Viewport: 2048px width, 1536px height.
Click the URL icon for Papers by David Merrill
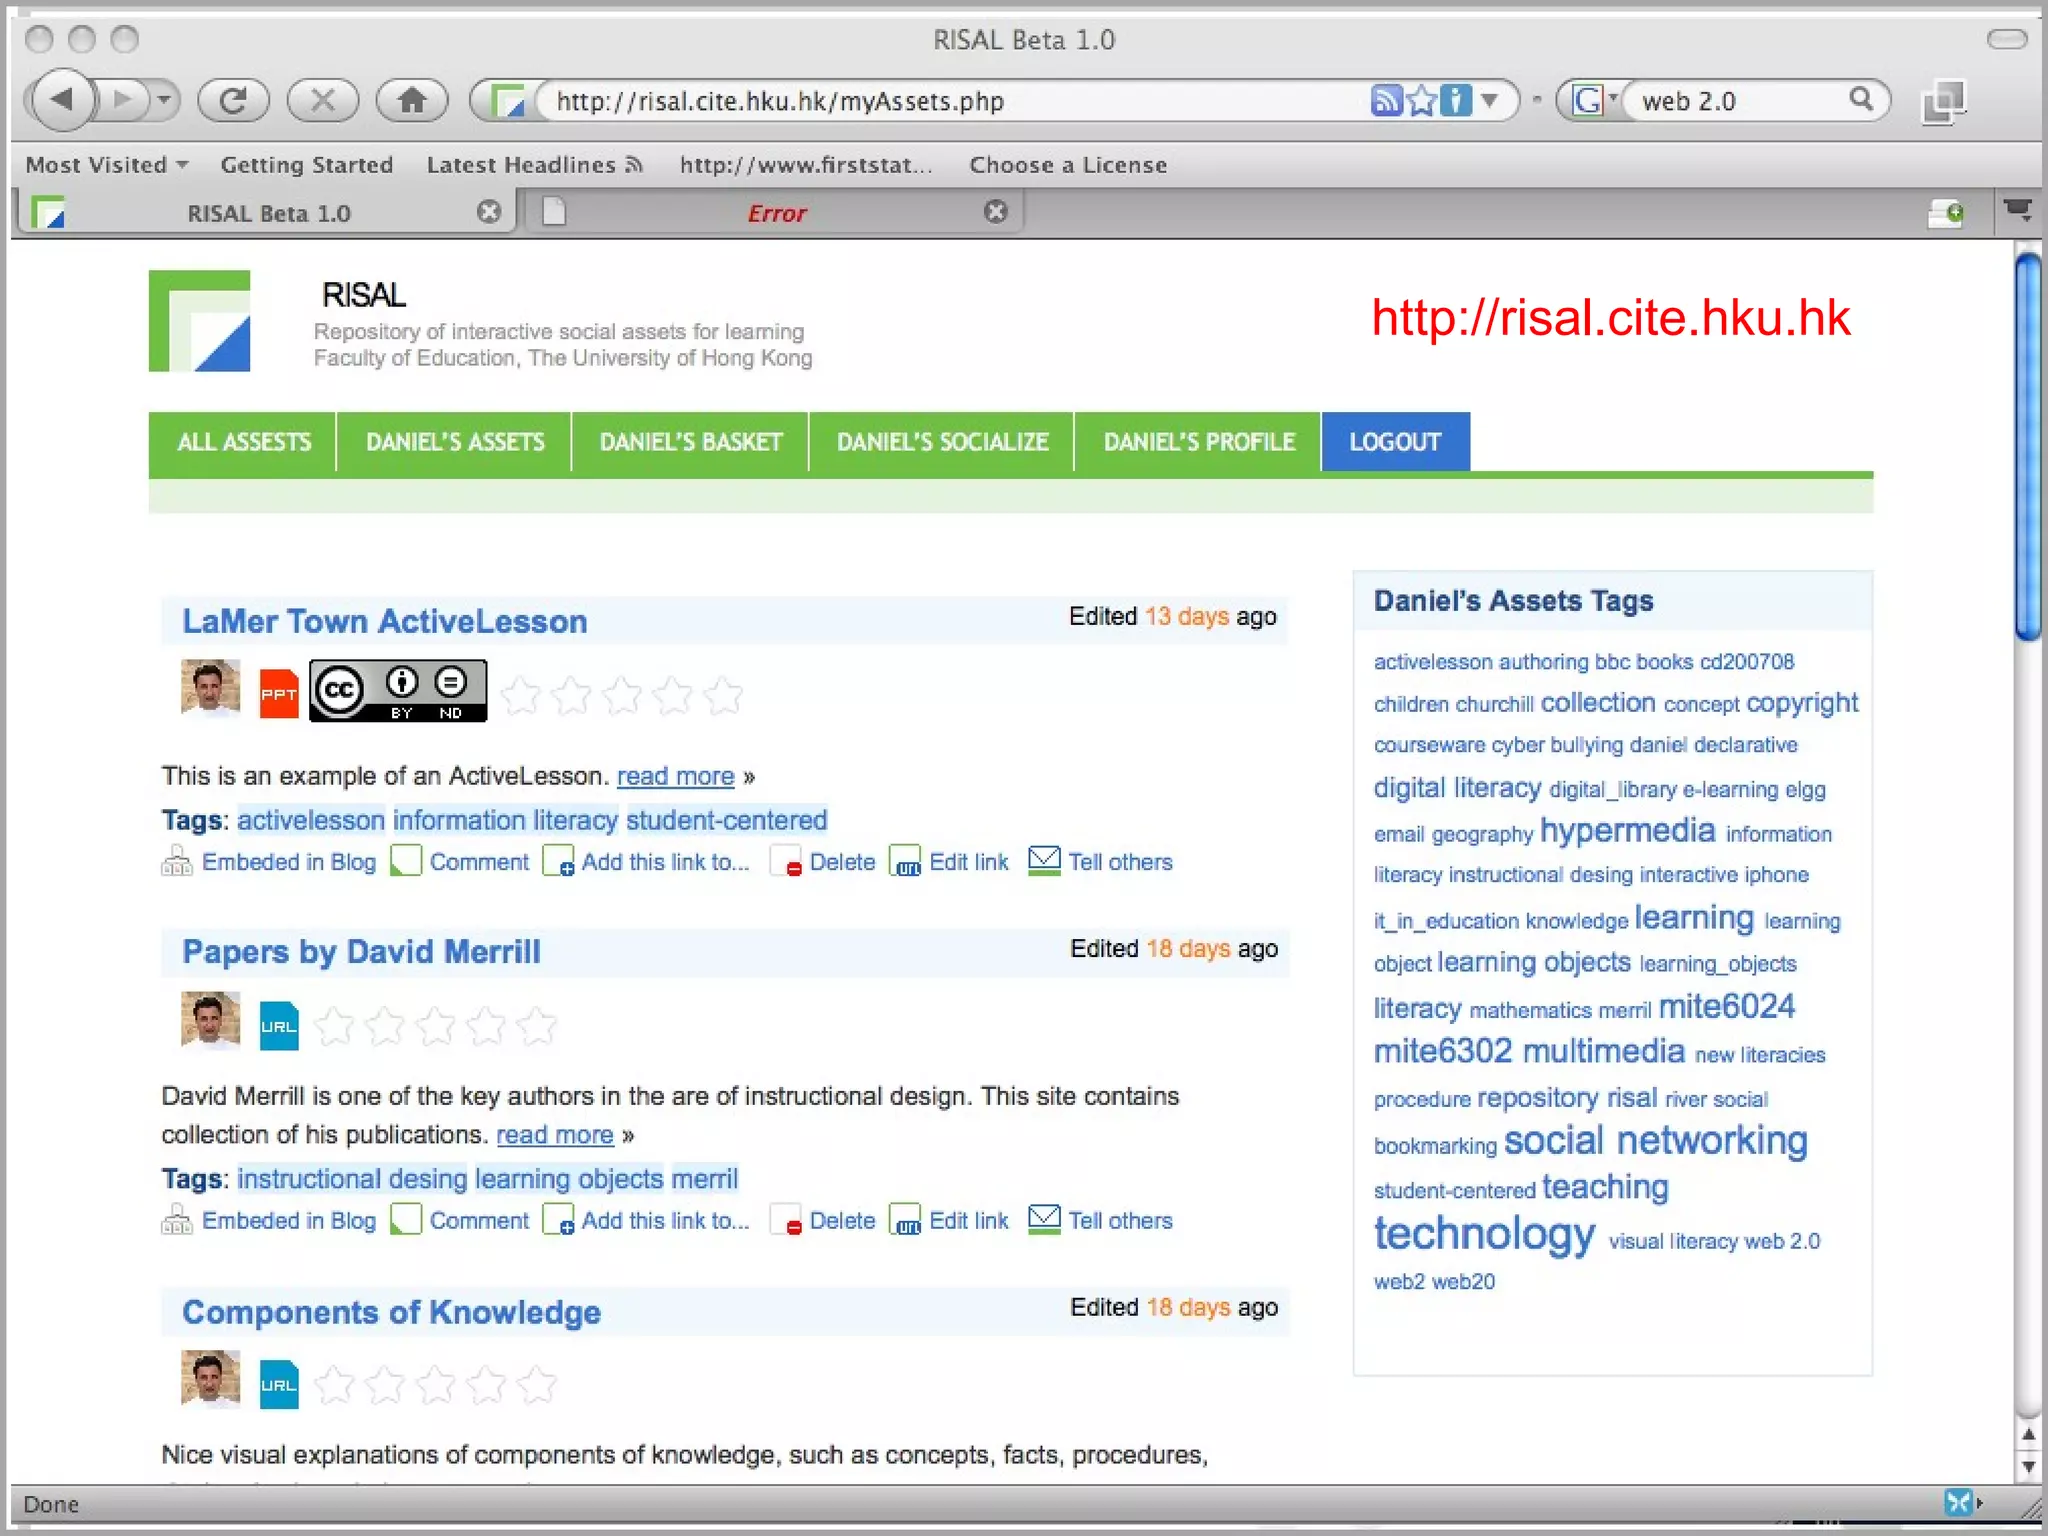pos(279,1025)
